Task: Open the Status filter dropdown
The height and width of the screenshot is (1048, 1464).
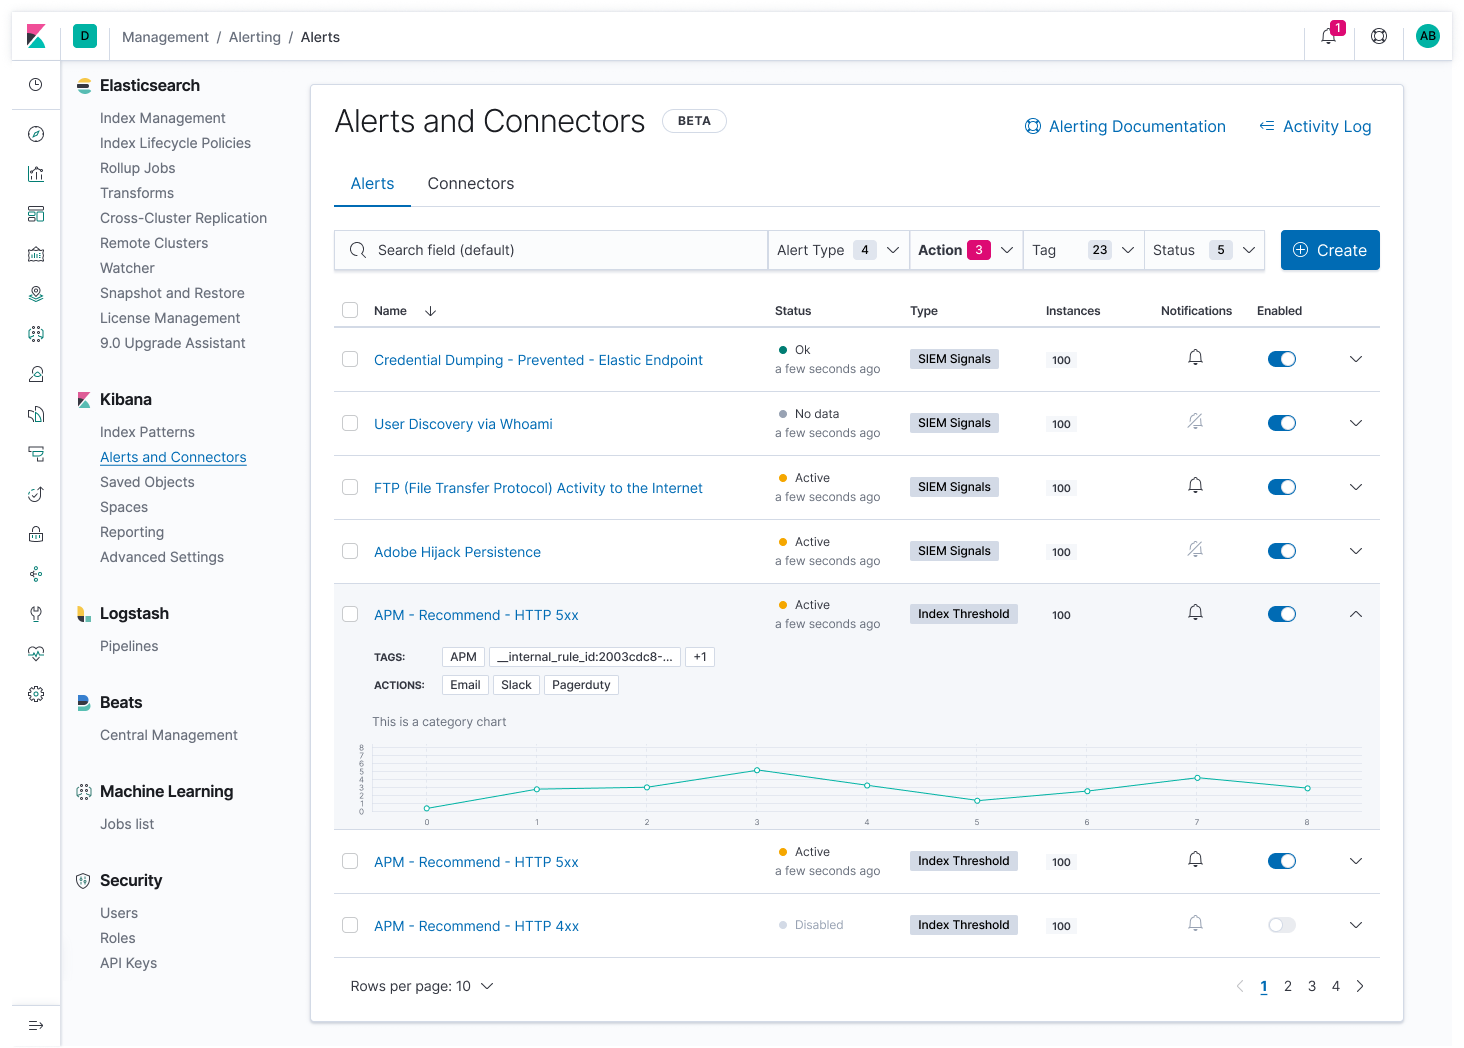Action: pyautogui.click(x=1204, y=250)
